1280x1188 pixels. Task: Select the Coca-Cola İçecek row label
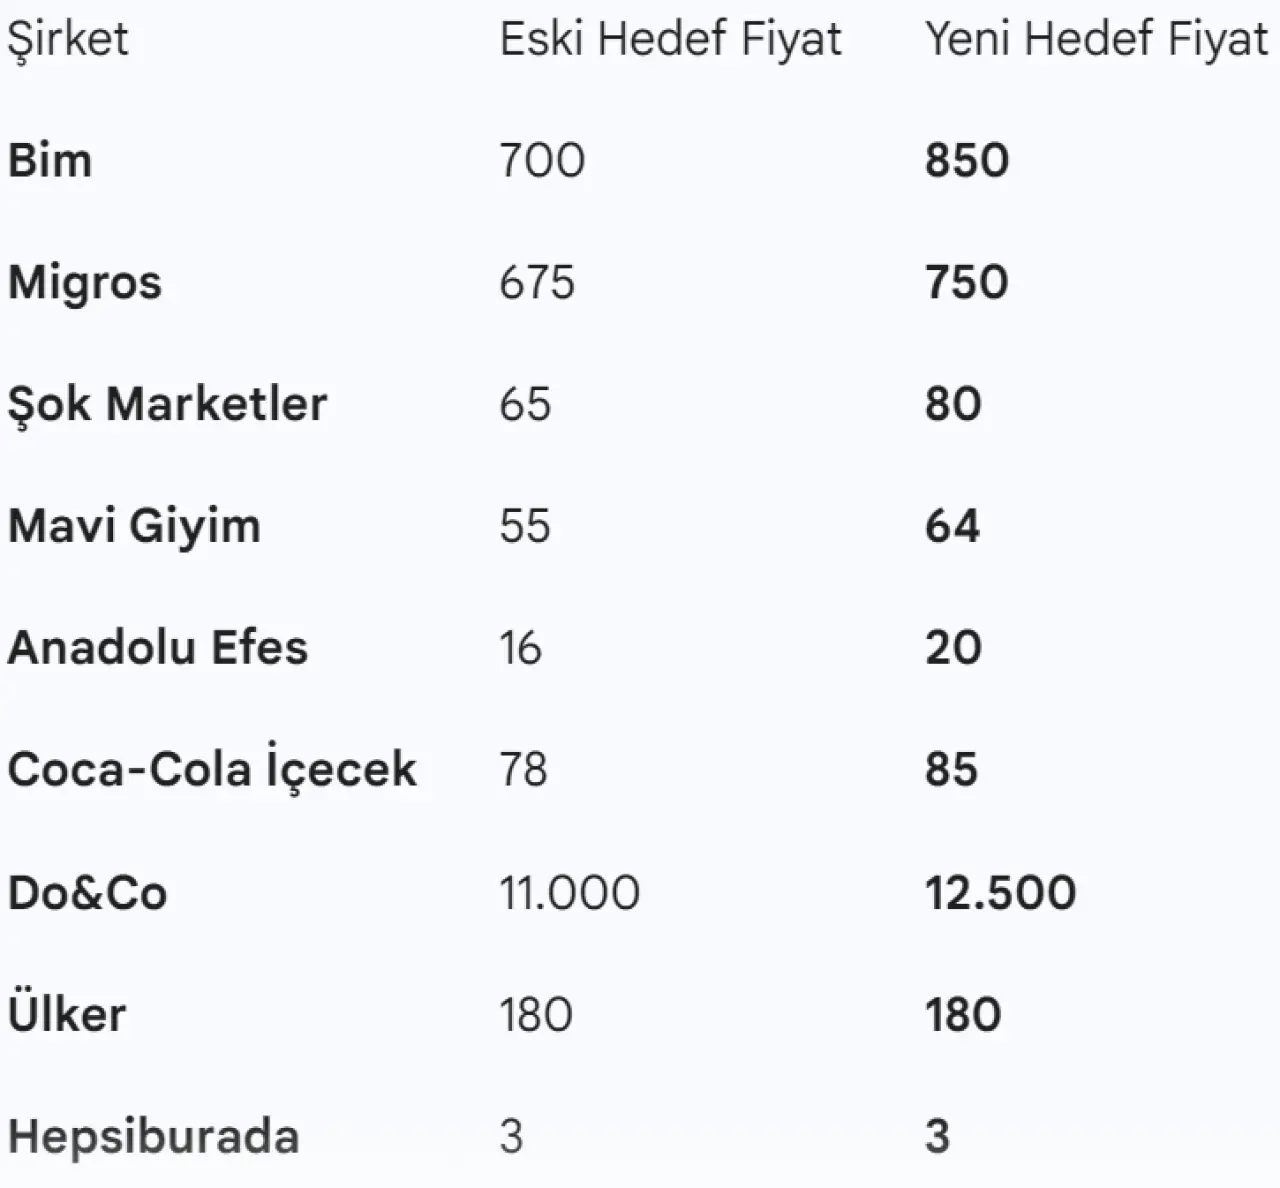[x=212, y=769]
